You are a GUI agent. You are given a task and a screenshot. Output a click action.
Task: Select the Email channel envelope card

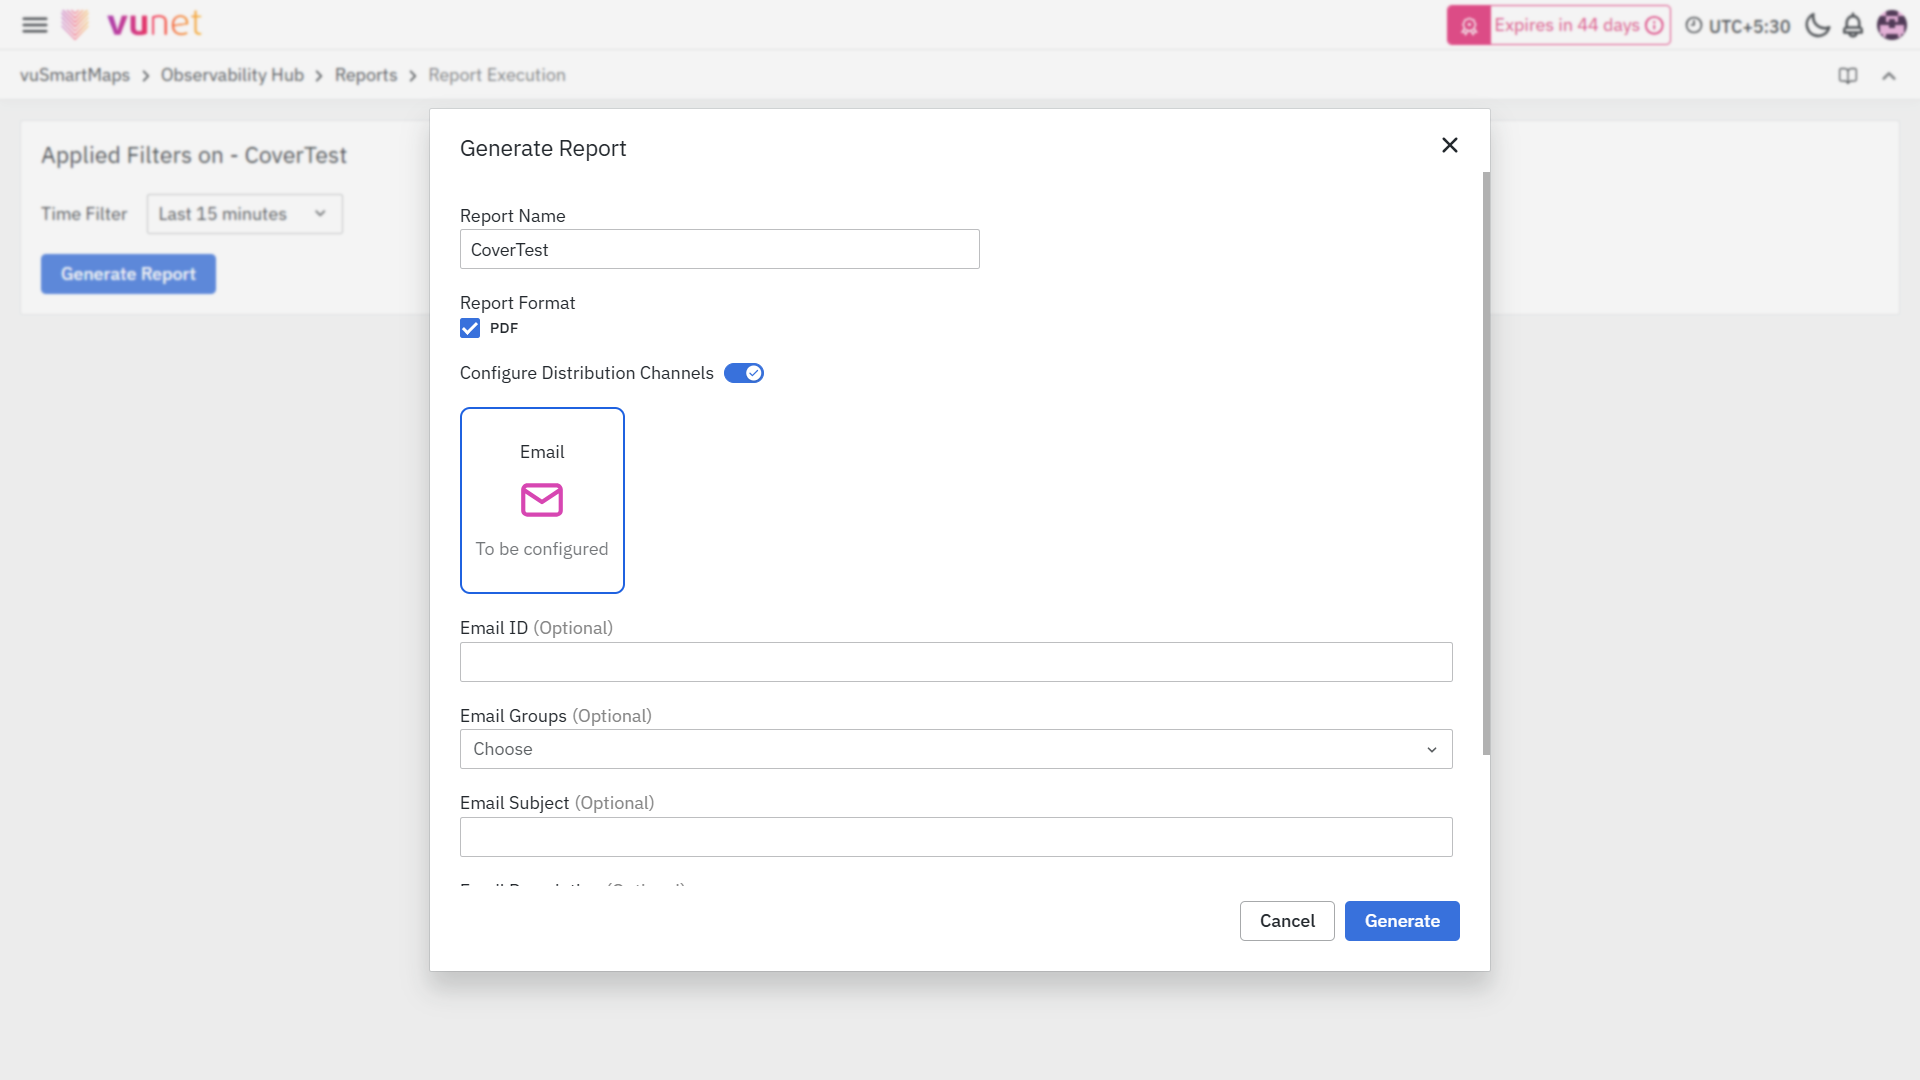click(x=542, y=500)
